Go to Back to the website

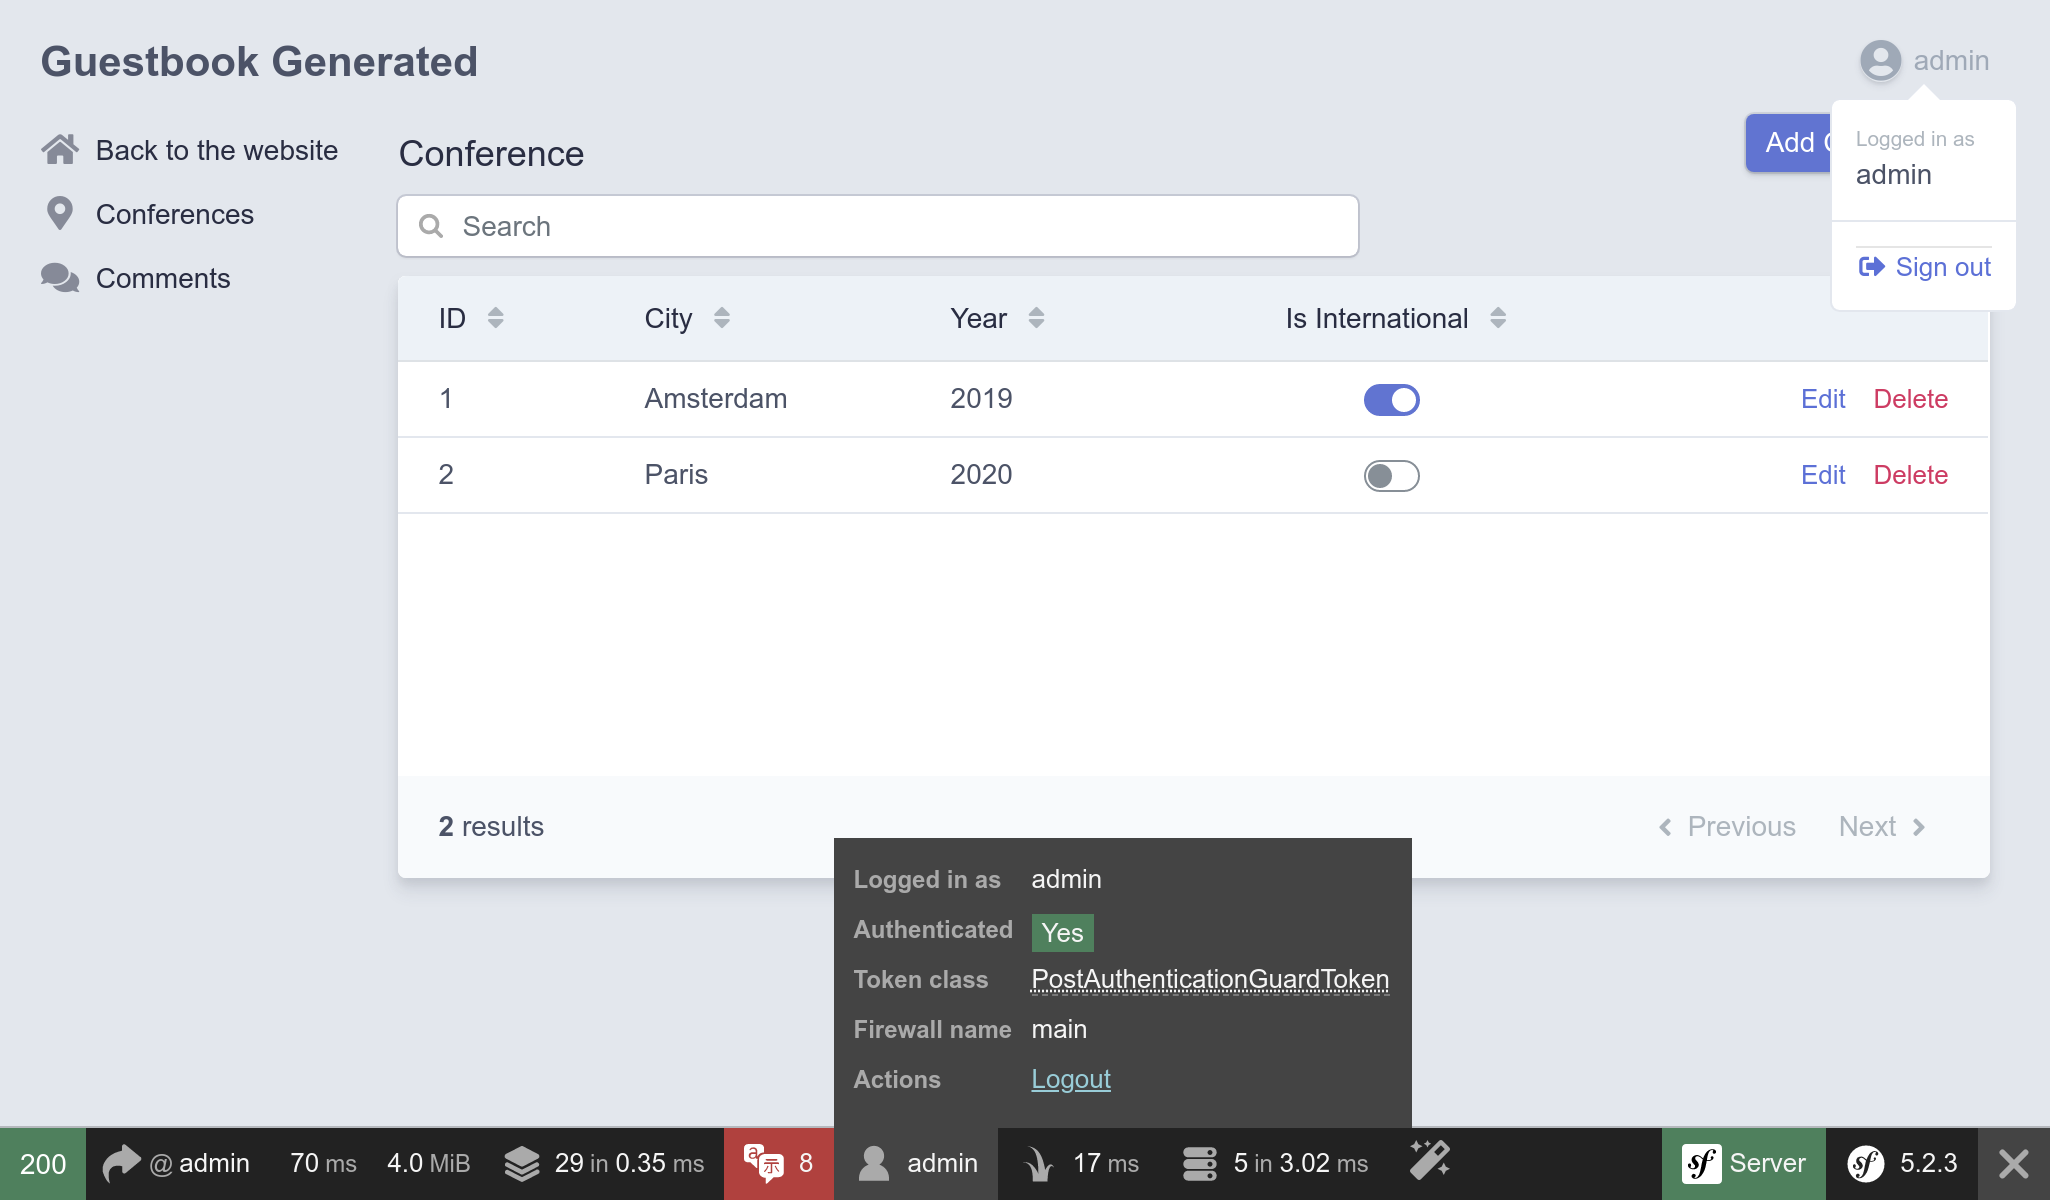pos(190,150)
